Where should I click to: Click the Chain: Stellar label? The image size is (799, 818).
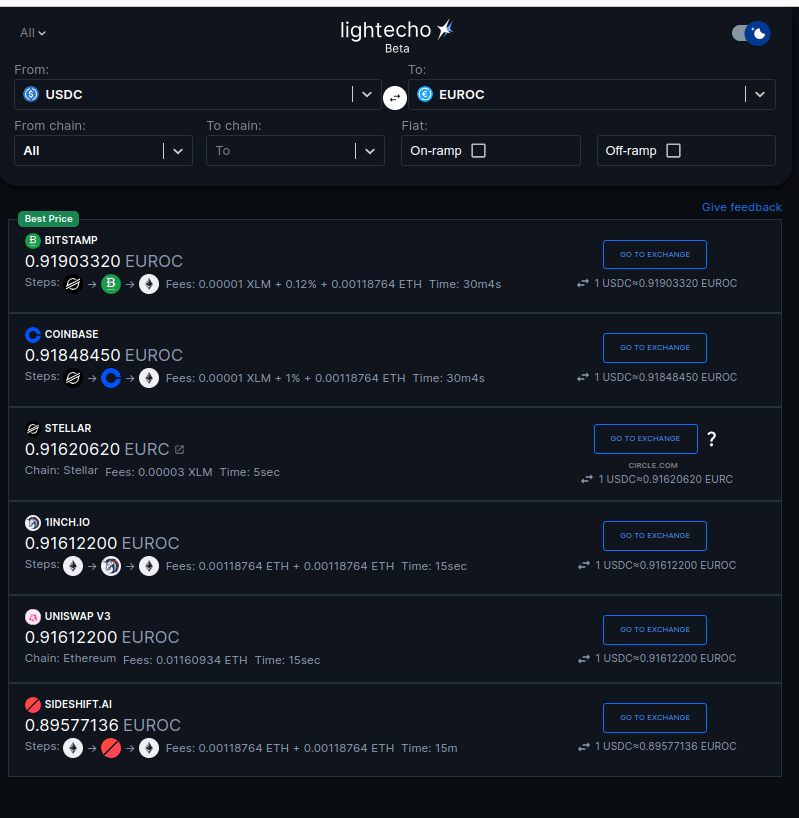(62, 470)
